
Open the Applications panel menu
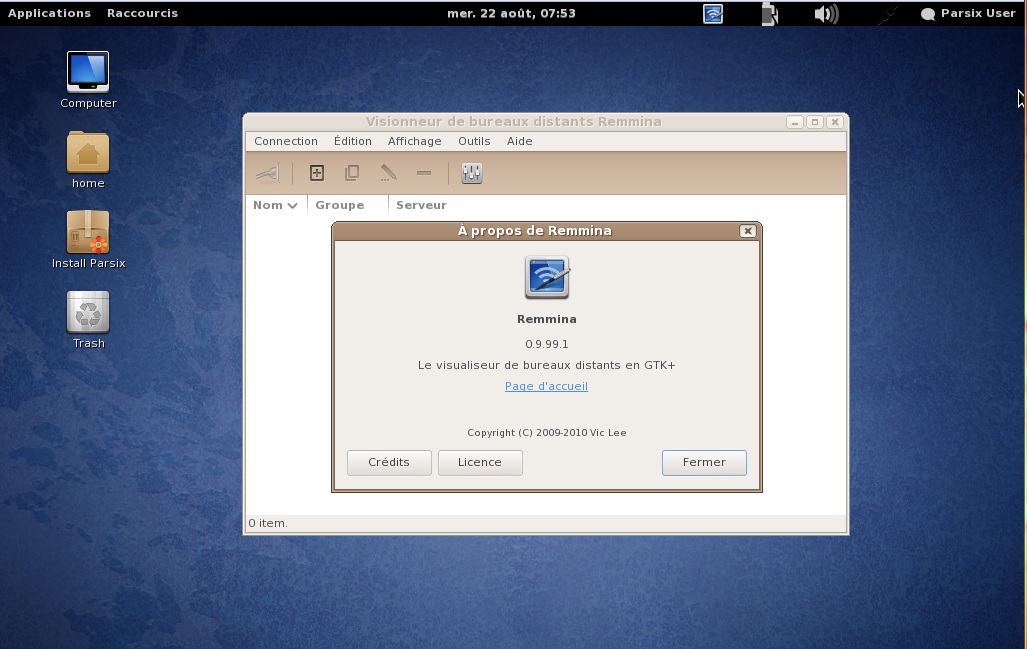tap(49, 13)
